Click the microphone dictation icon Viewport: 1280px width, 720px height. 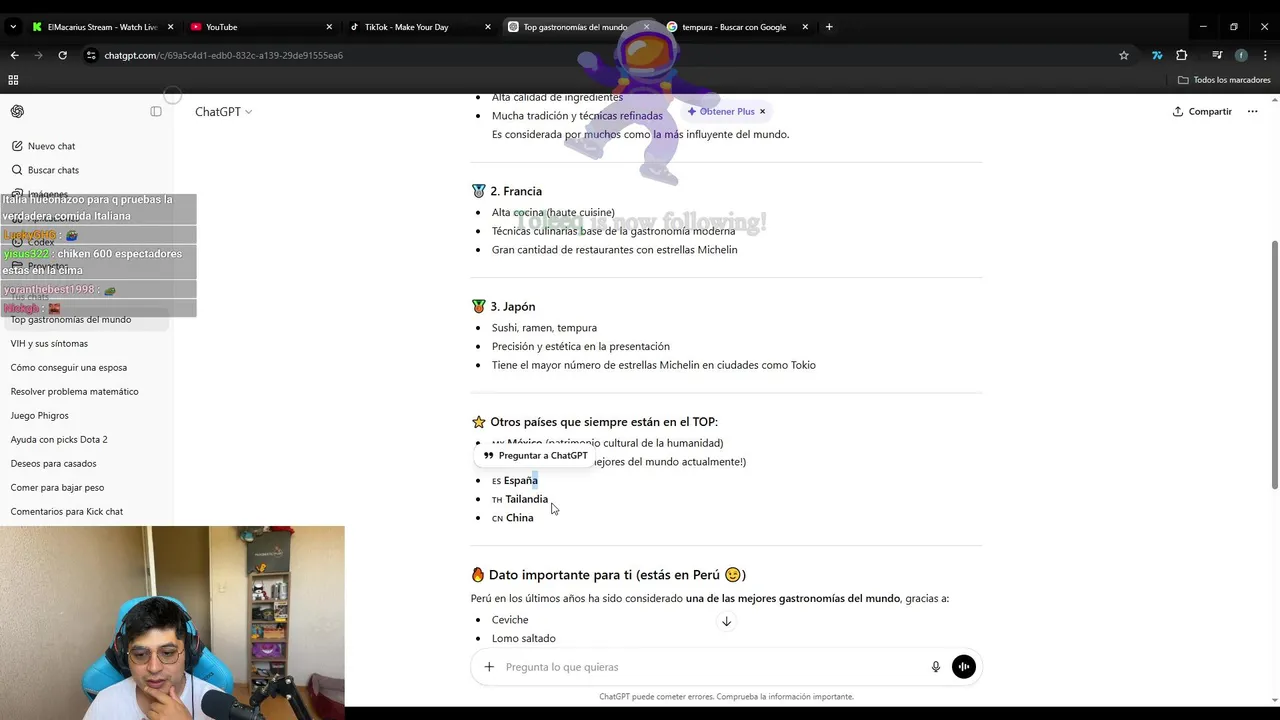tap(936, 667)
